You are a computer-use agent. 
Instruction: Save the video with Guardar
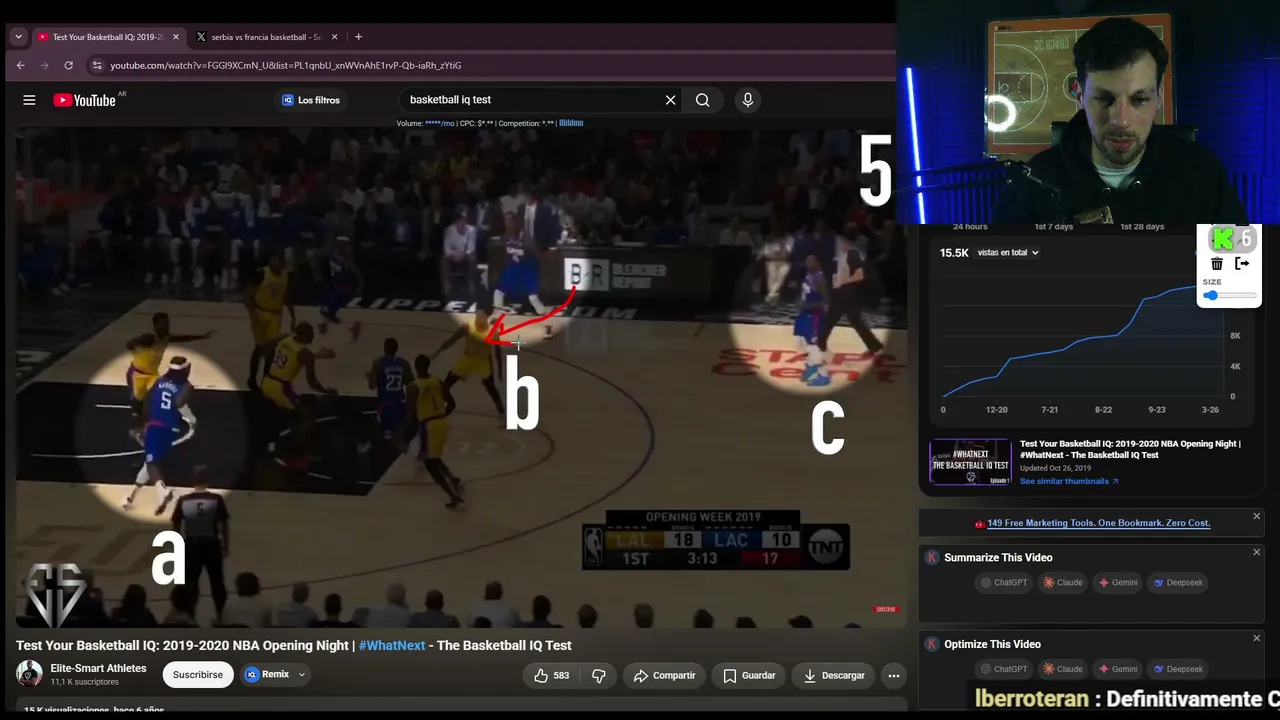tap(749, 675)
